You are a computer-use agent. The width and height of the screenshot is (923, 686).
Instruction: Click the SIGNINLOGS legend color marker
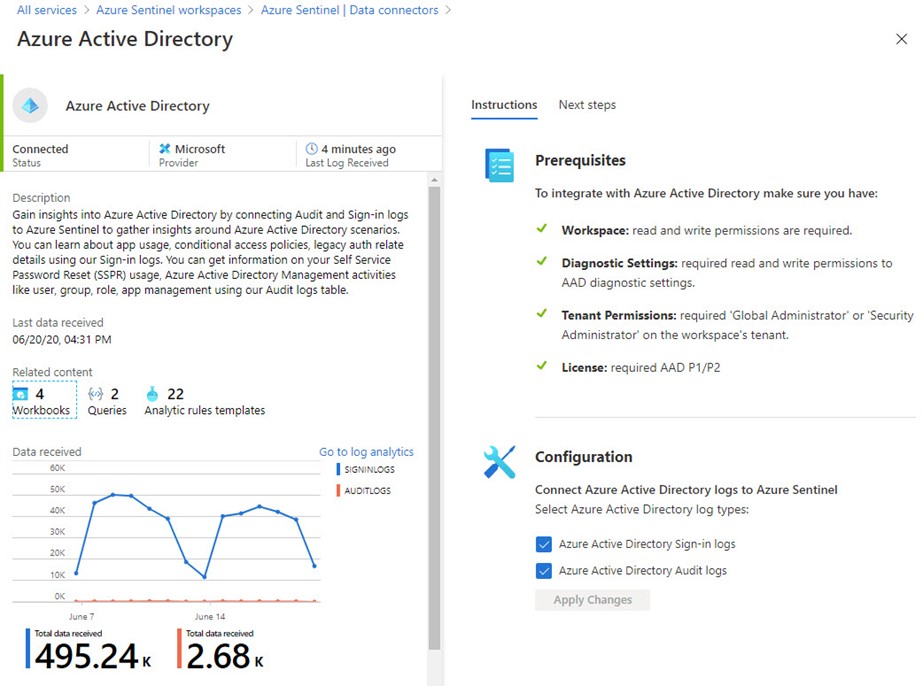(339, 469)
